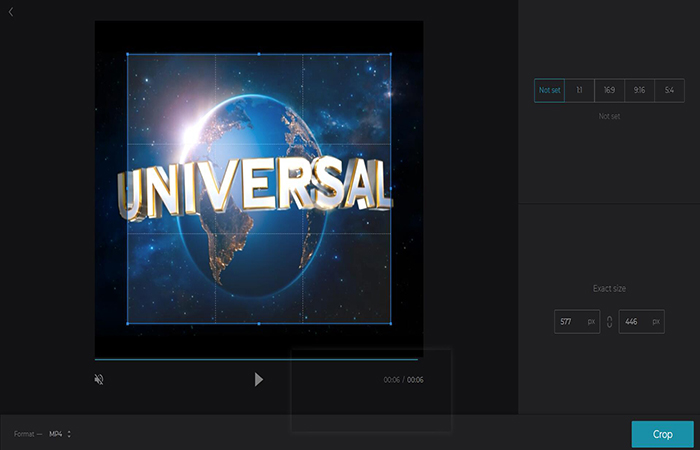Unmute the video with the speaker icon
This screenshot has height=450, width=700.
click(99, 379)
